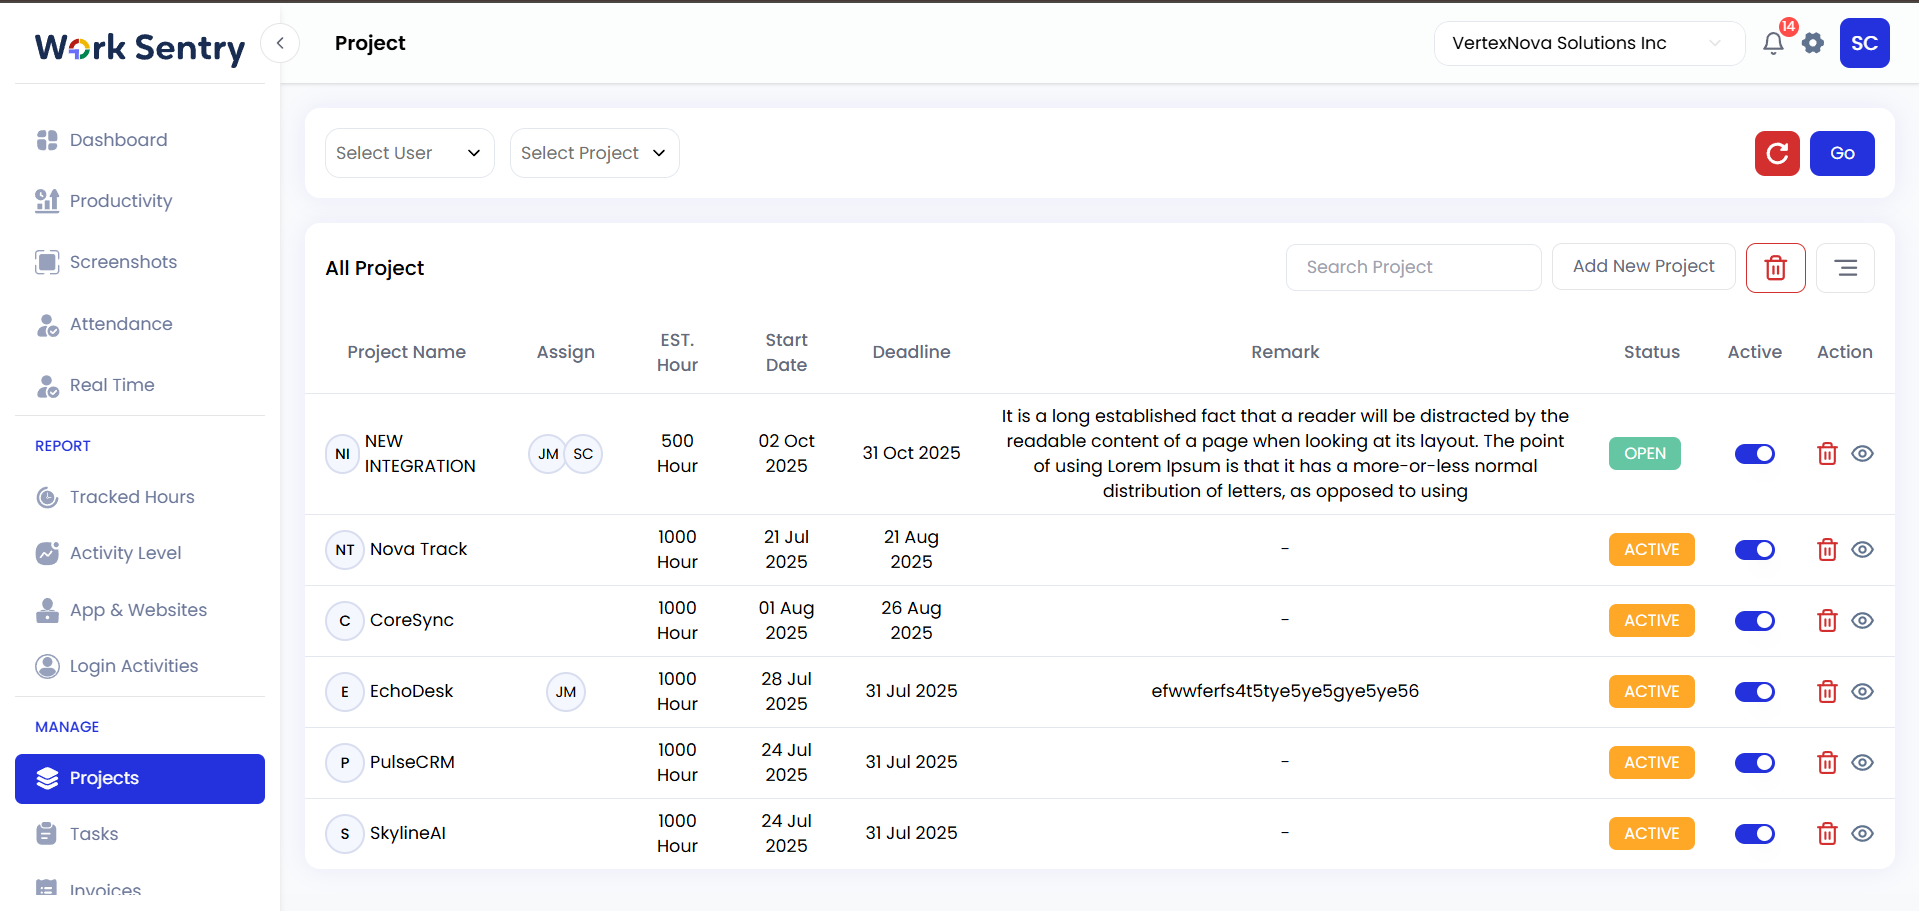Collapse the sidebar with the chevron
Screen dimensions: 1919x911
[x=280, y=43]
